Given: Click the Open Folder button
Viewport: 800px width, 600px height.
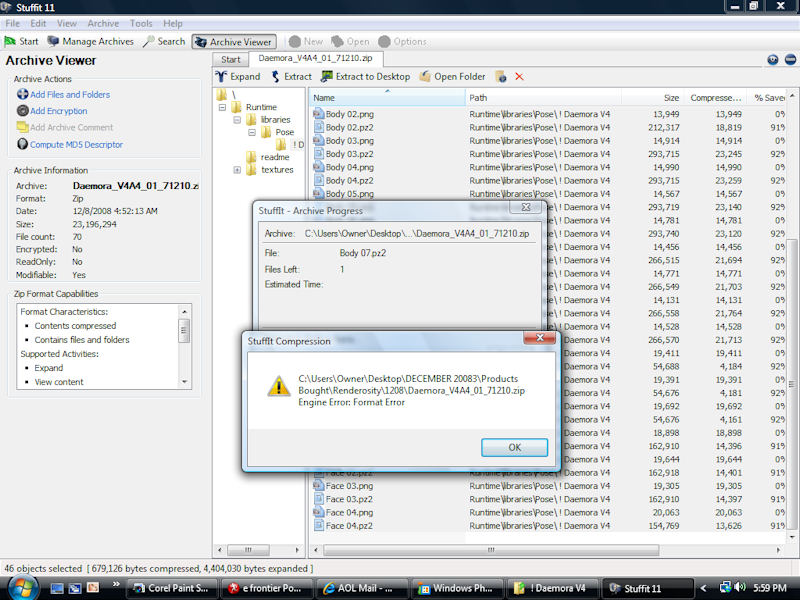Looking at the screenshot, I should (x=452, y=77).
